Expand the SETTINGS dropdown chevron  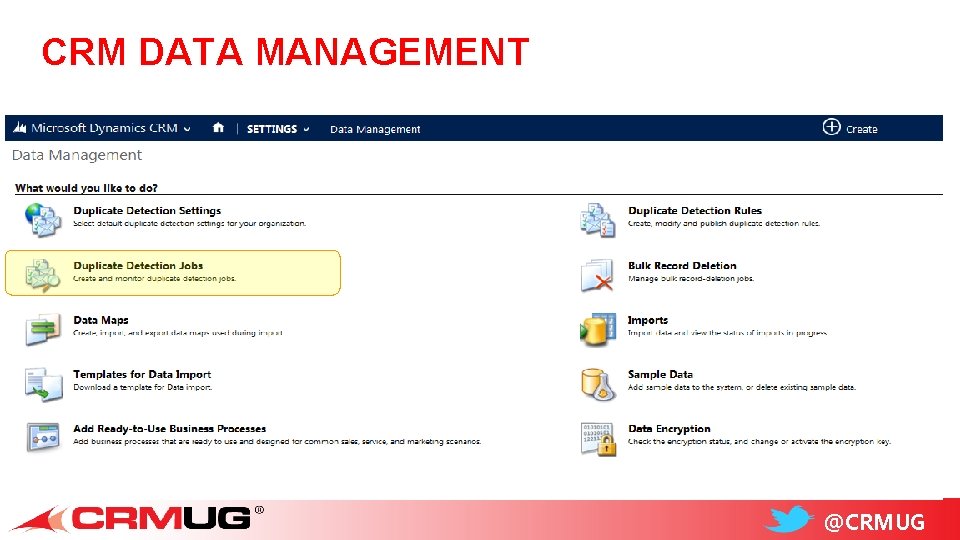pyautogui.click(x=306, y=129)
